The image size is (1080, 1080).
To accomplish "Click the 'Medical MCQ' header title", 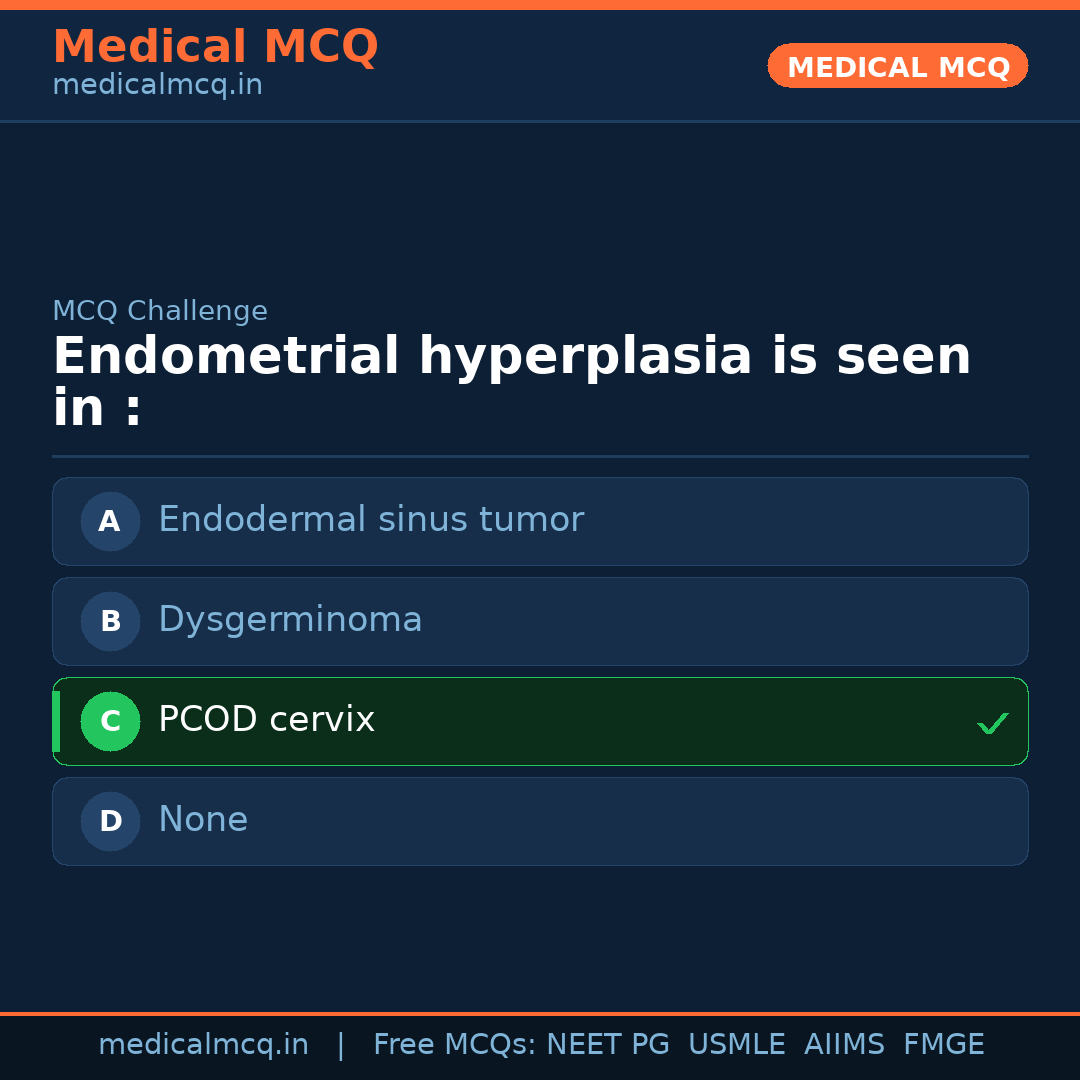I will [215, 47].
